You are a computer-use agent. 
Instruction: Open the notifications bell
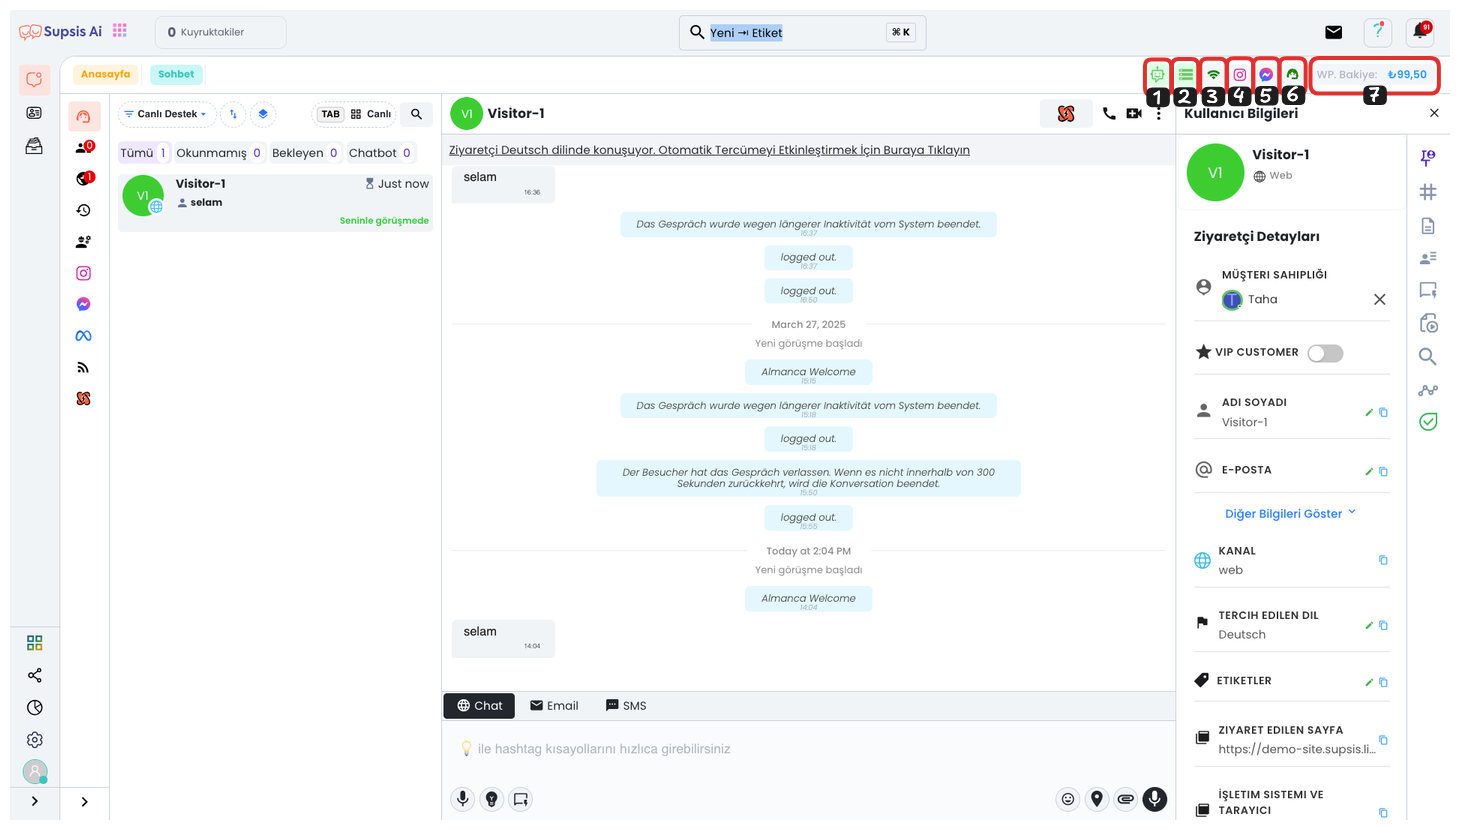(x=1420, y=32)
